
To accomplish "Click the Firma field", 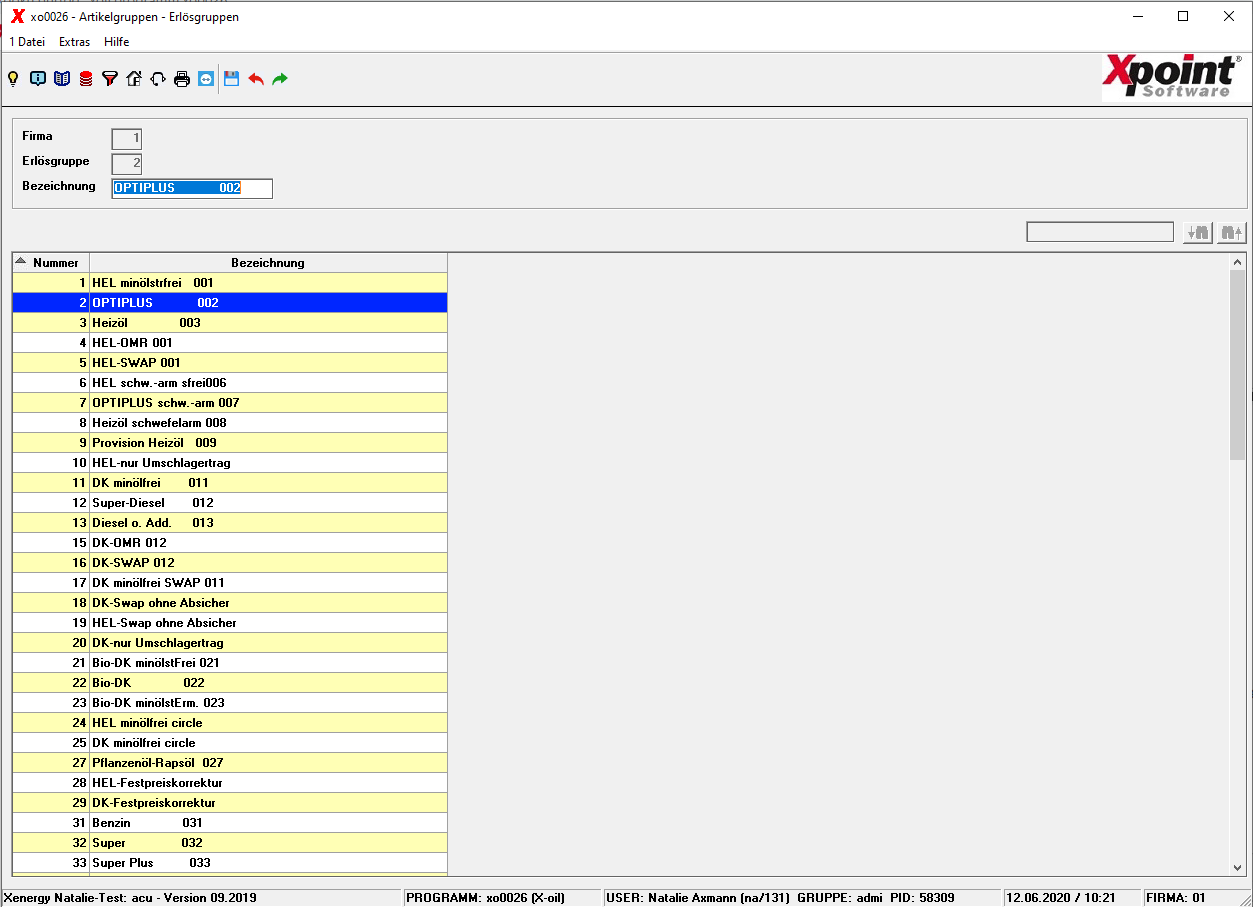I will 127,139.
